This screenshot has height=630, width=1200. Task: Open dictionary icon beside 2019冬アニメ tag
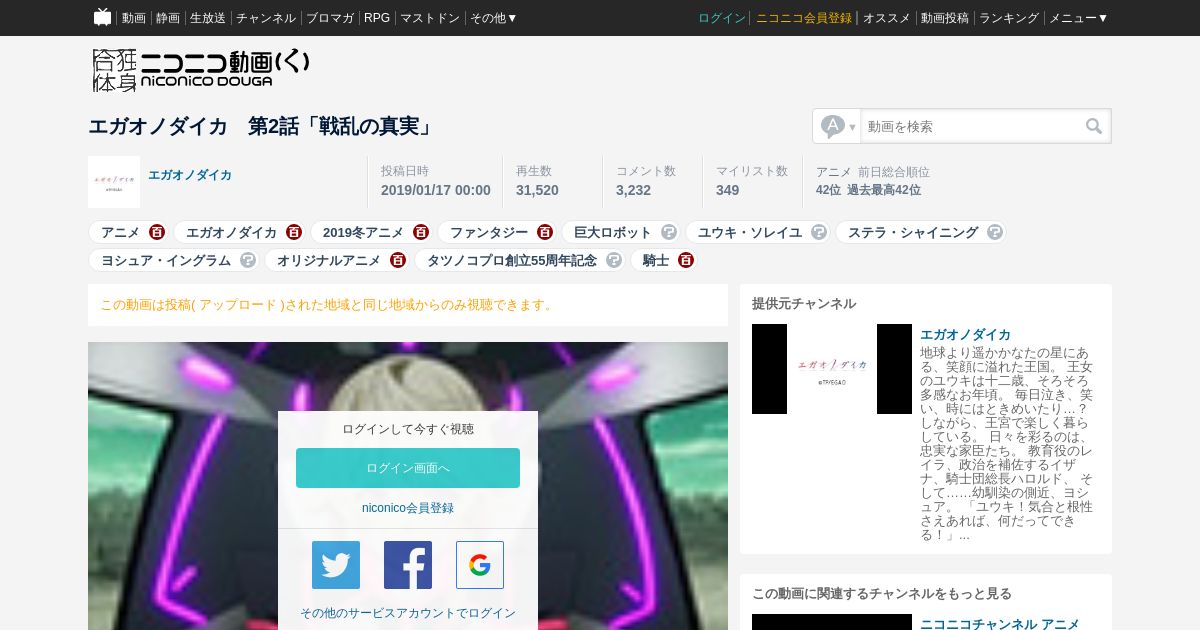click(421, 232)
